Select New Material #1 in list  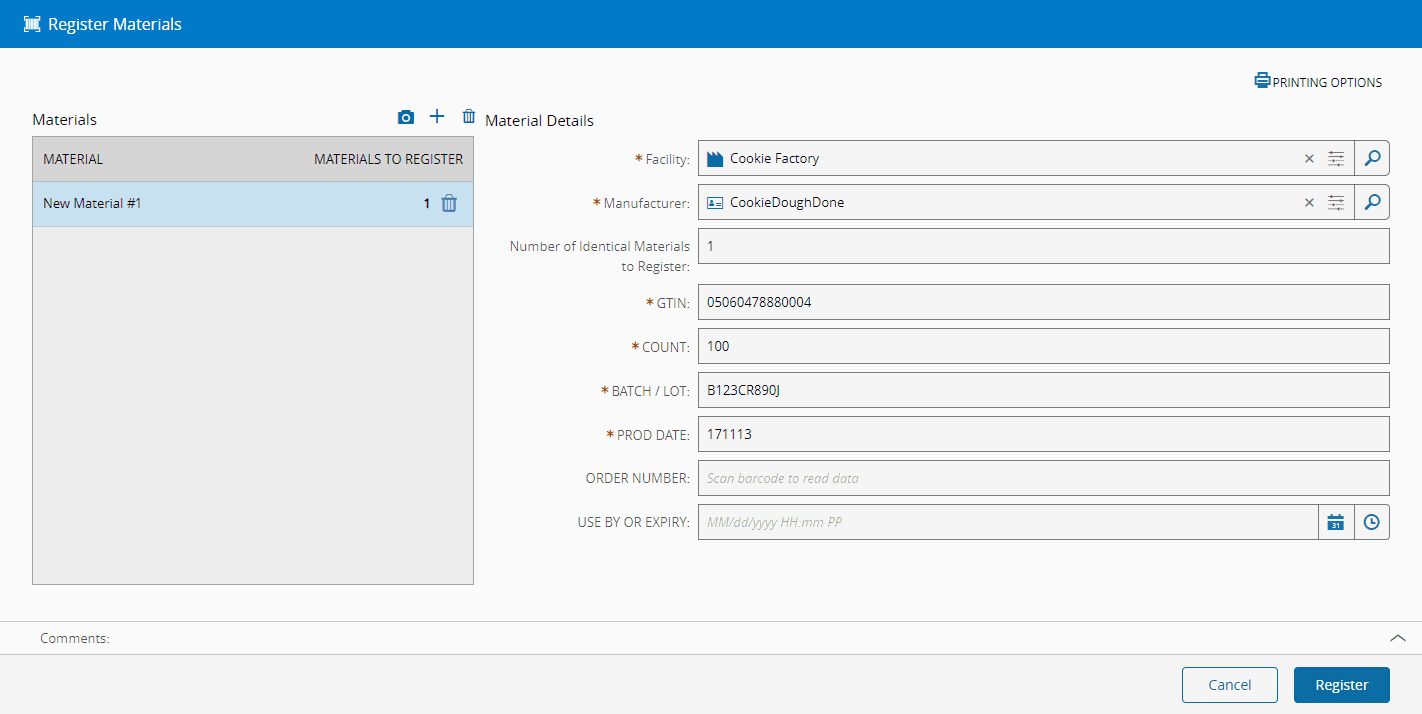point(200,204)
